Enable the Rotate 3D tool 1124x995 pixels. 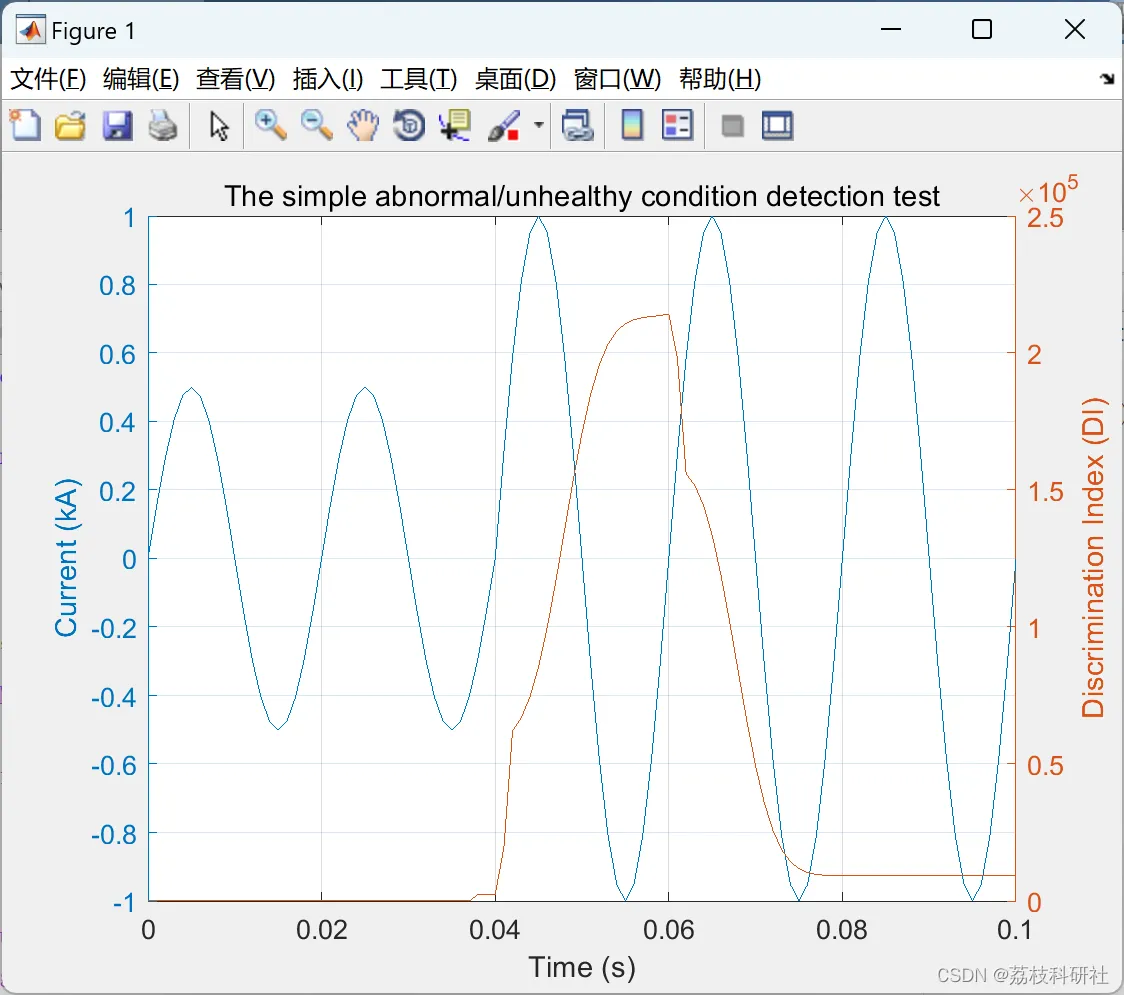[409, 125]
